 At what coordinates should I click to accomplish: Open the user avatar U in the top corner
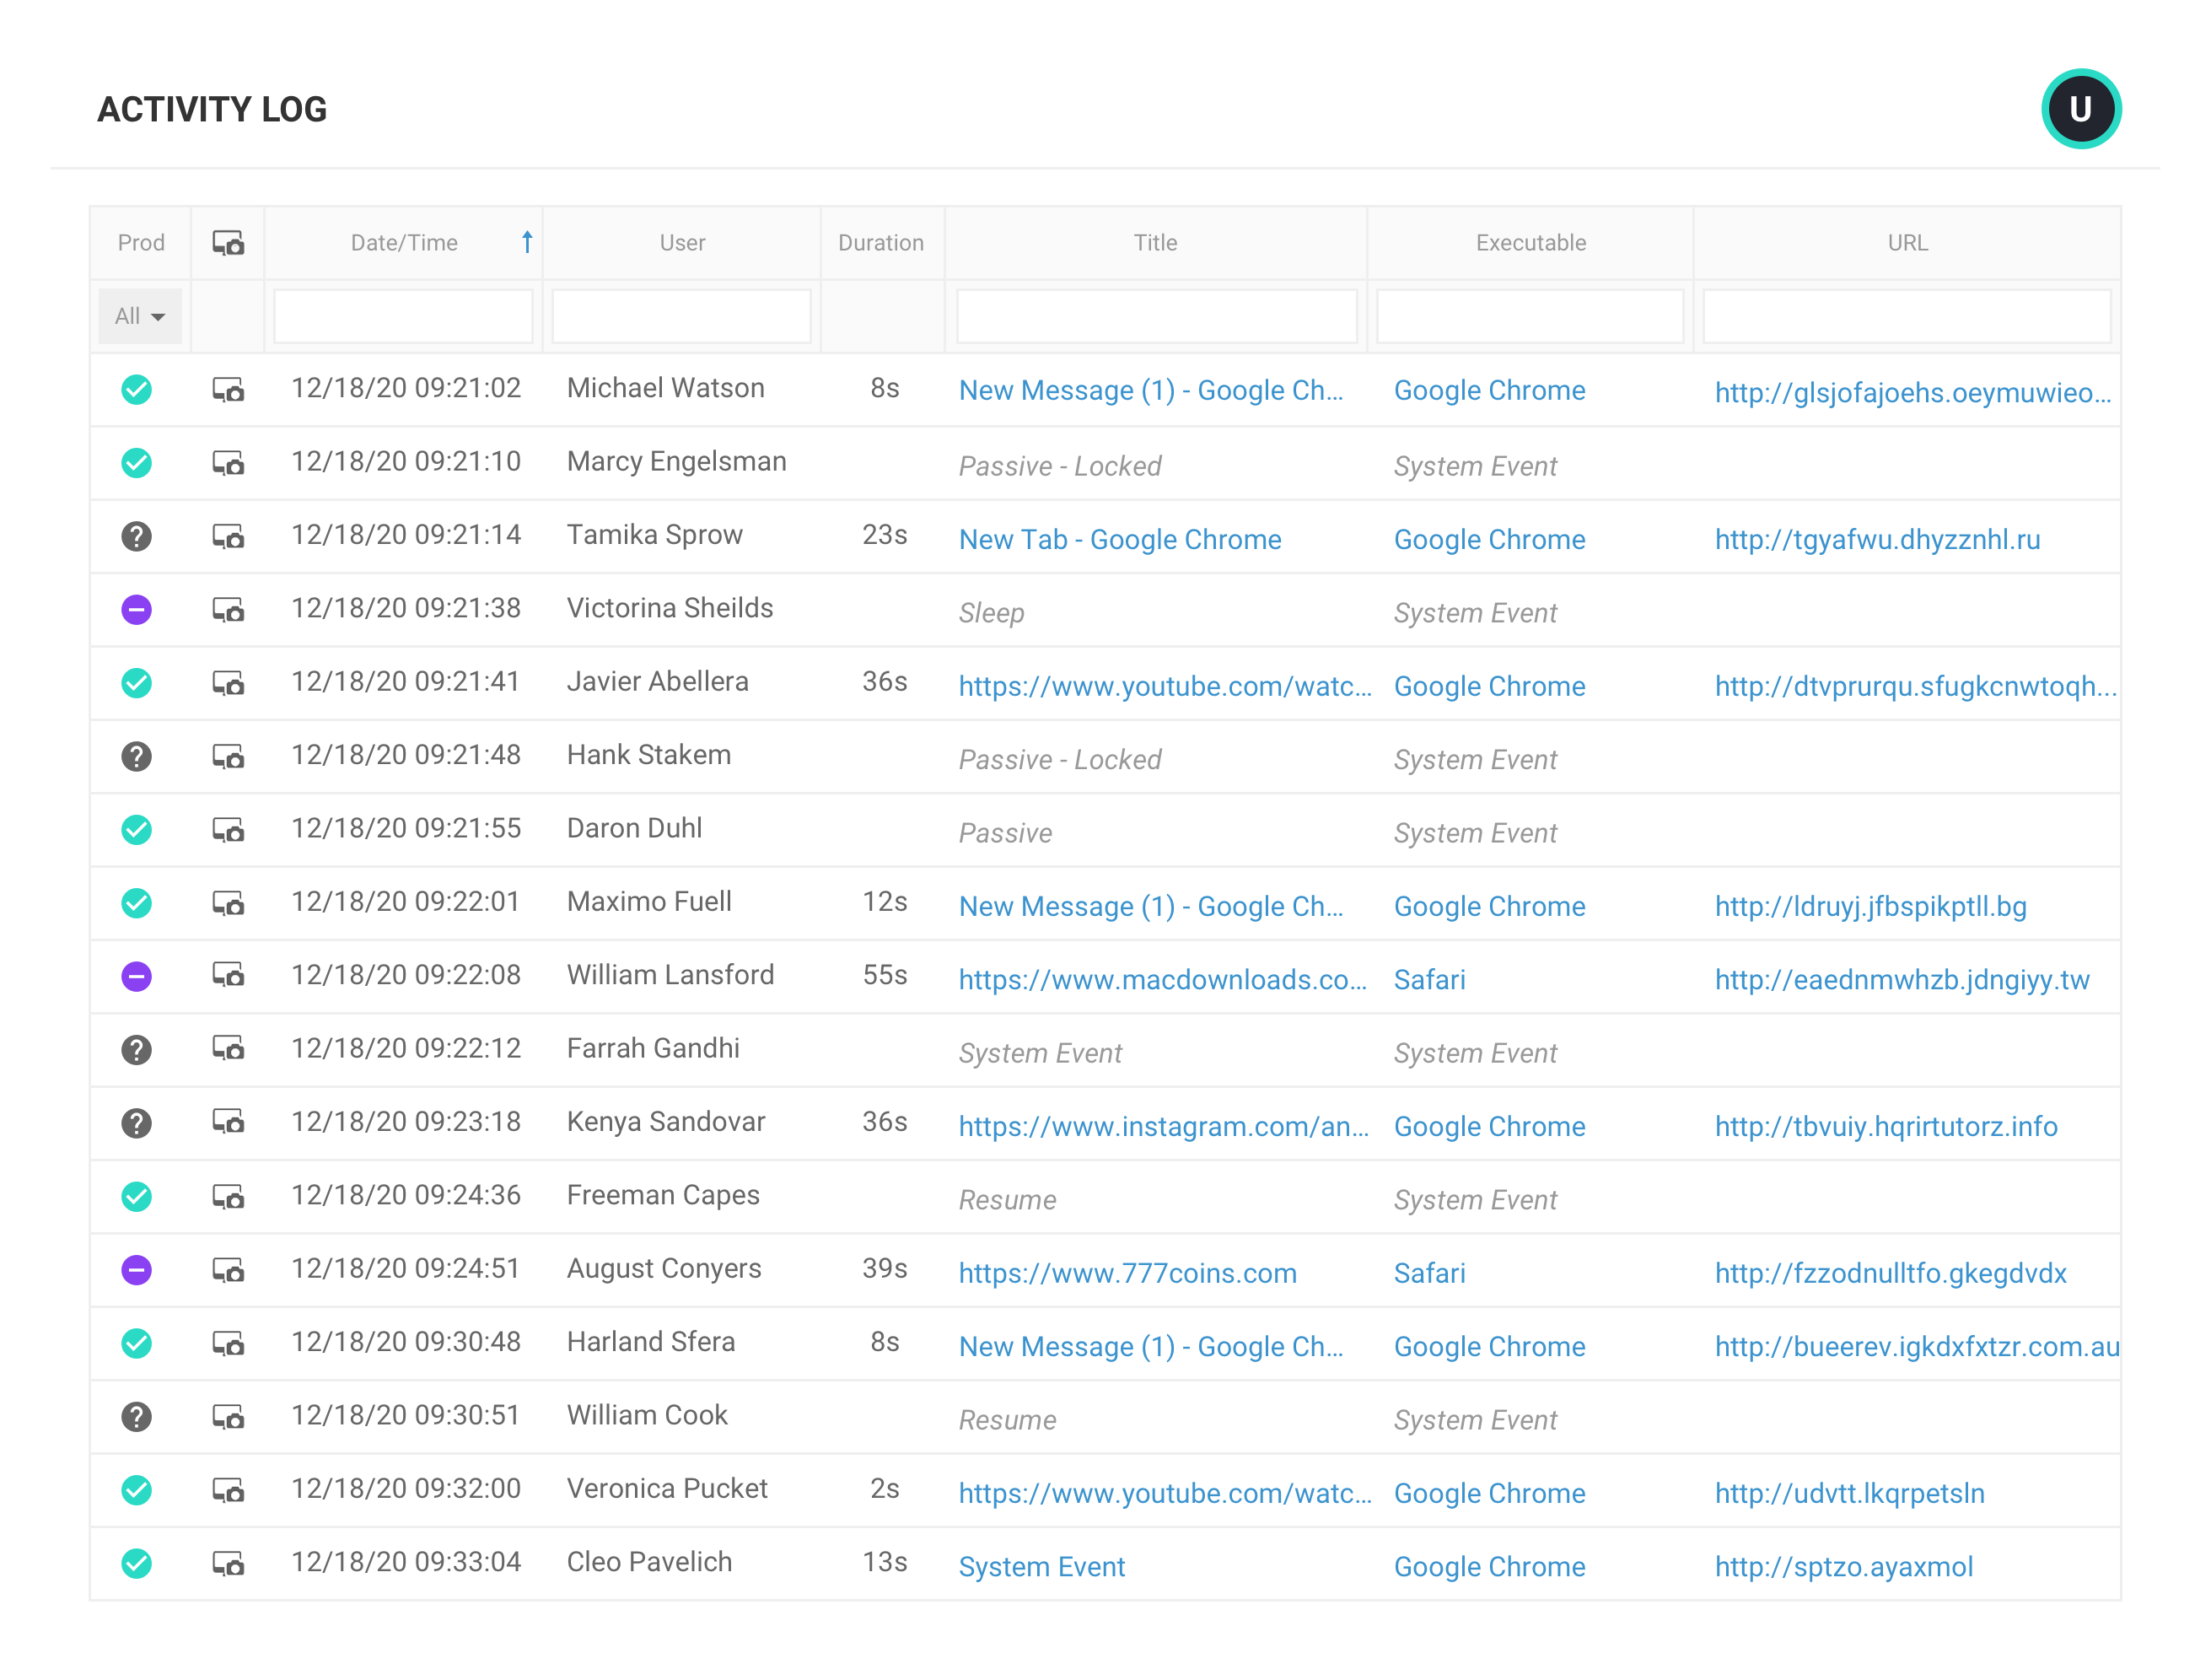pyautogui.click(x=2081, y=108)
